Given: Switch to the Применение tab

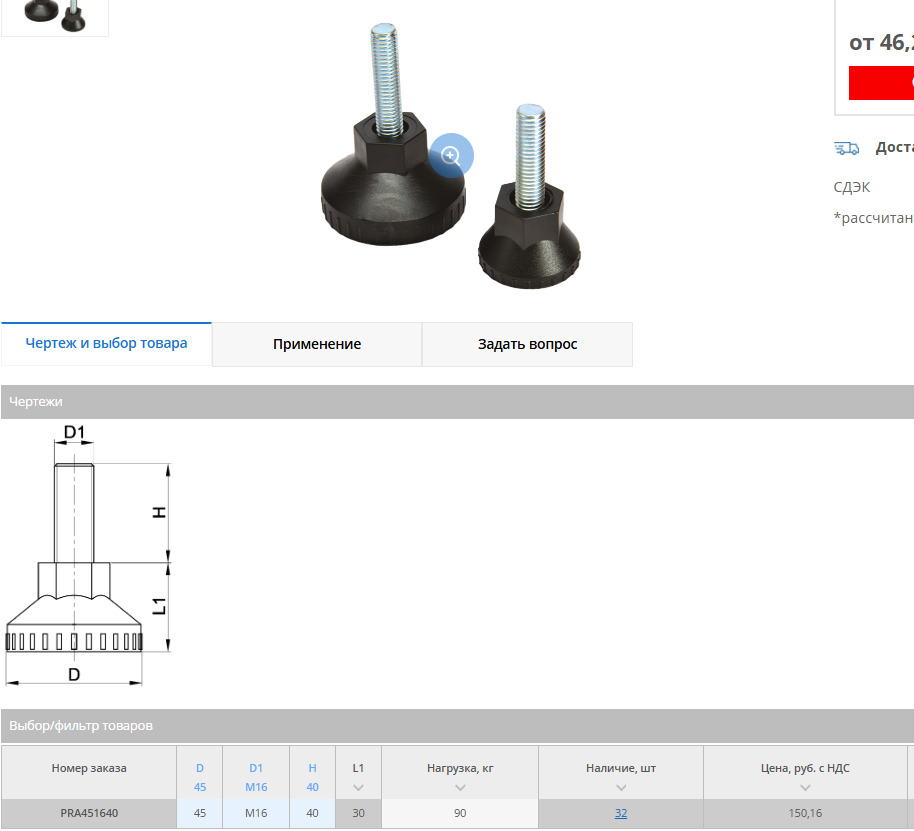Looking at the screenshot, I should pyautogui.click(x=317, y=344).
